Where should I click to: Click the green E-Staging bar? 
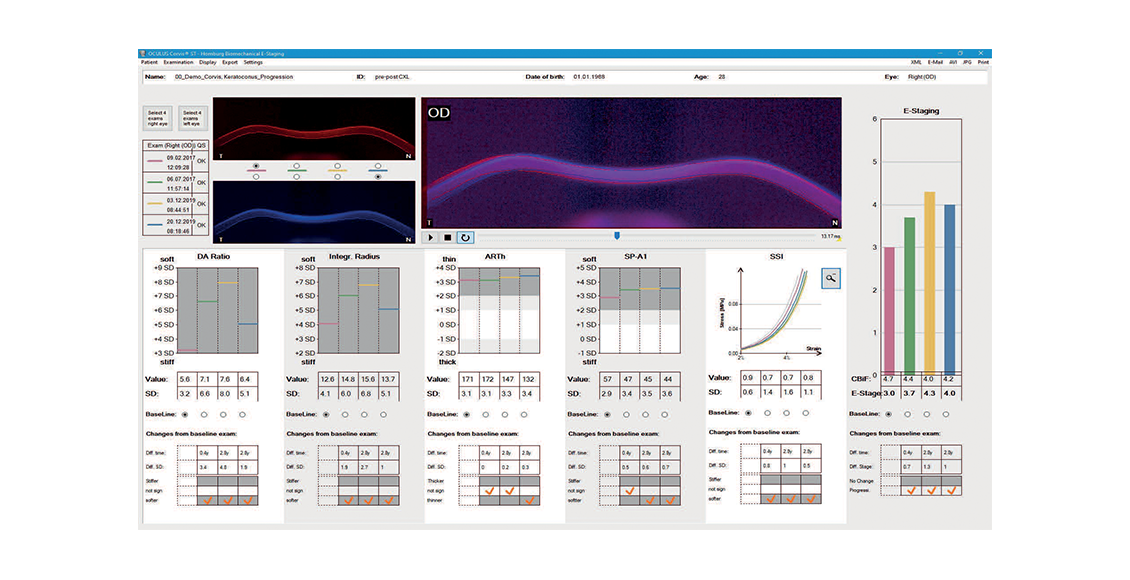click(909, 296)
